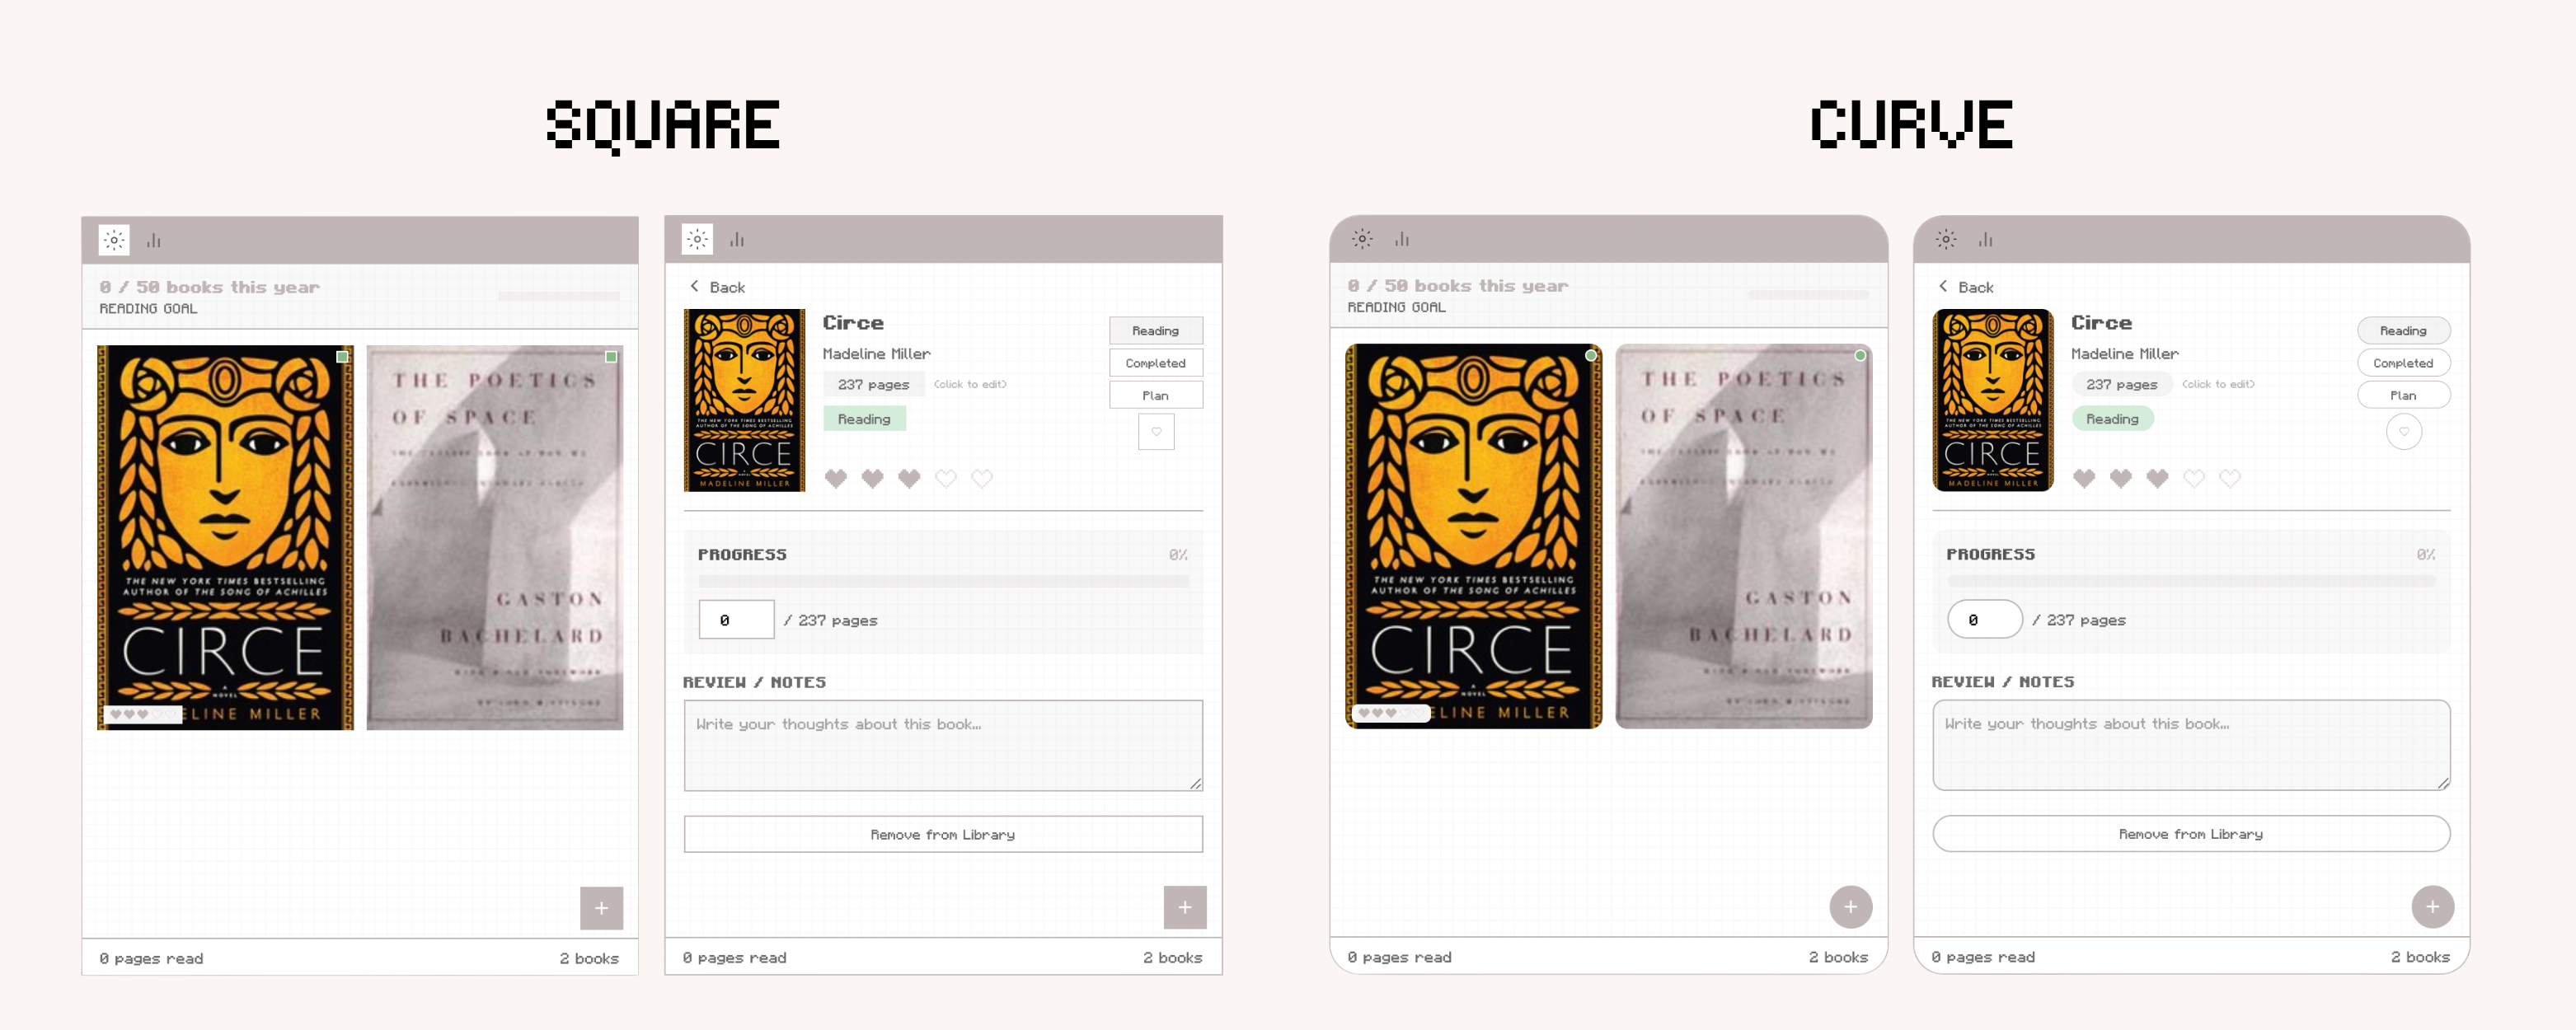Click rounded Remove from Library in curve panel

(2191, 834)
